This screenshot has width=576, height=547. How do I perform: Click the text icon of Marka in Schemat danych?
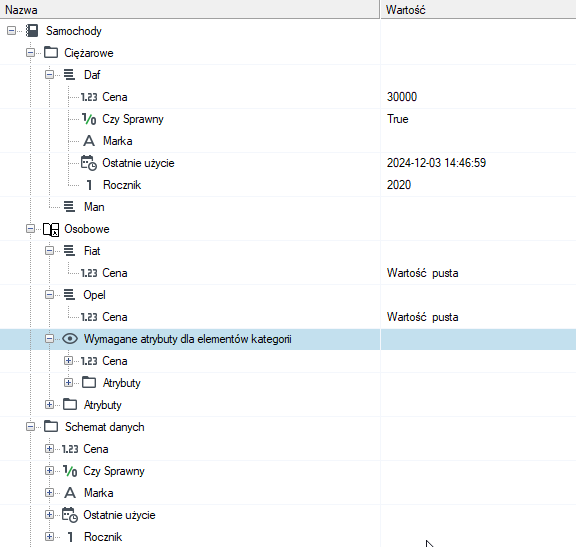(x=70, y=493)
